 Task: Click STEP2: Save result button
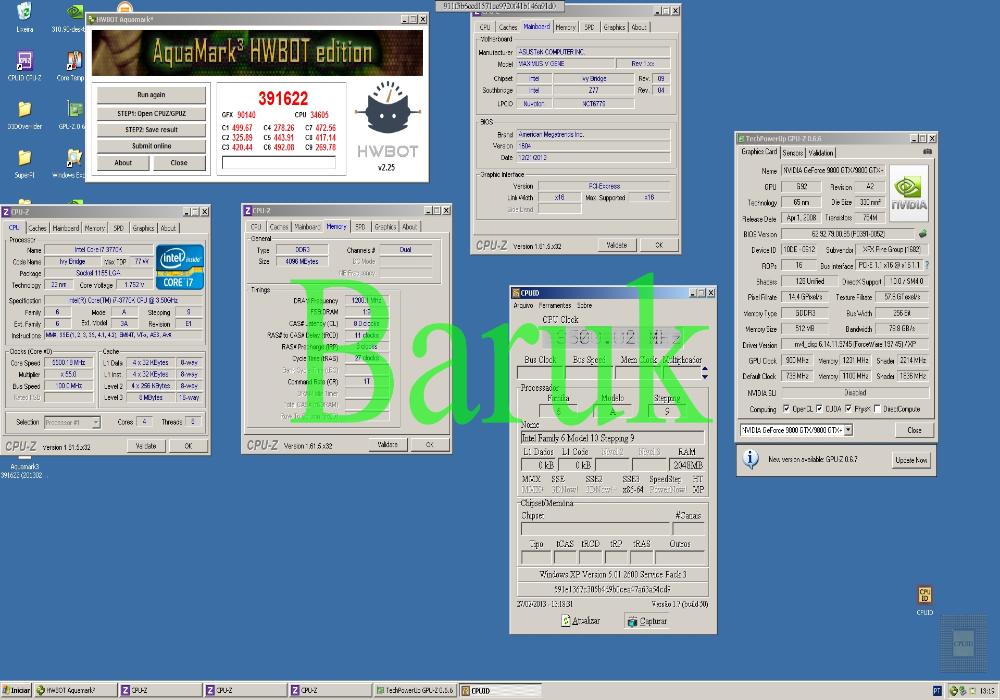[151, 129]
